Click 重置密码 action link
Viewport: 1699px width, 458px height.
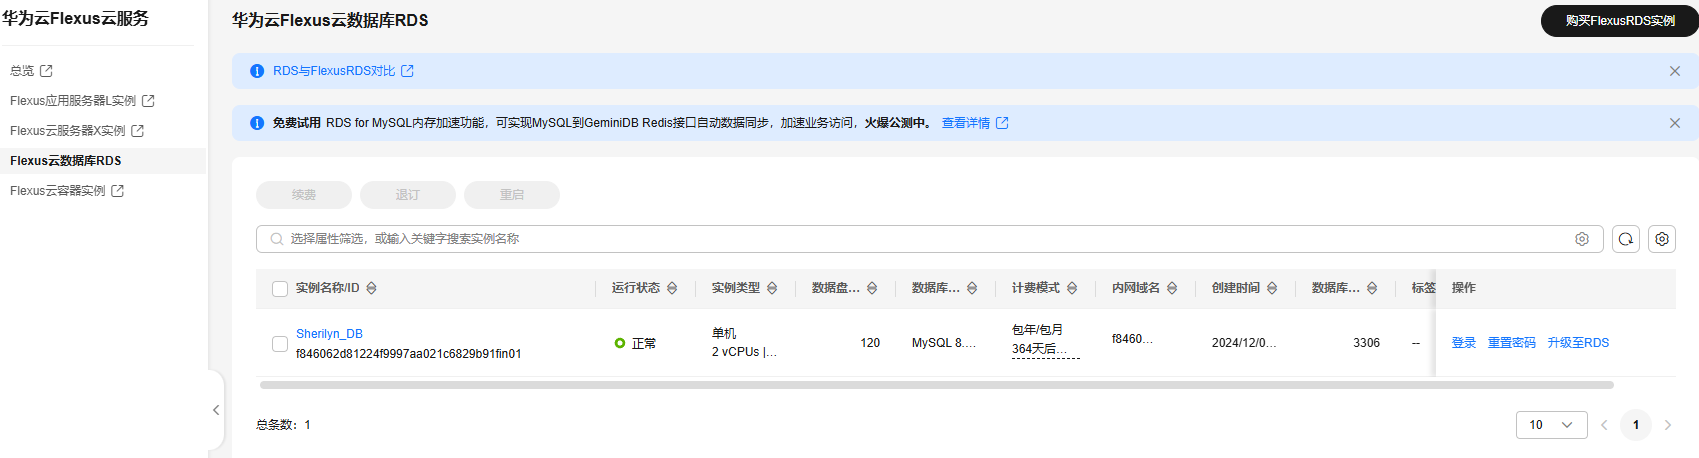(x=1512, y=343)
